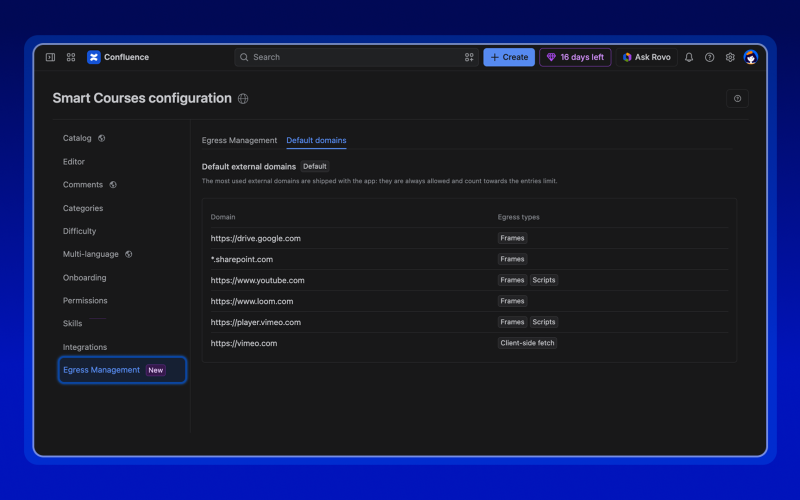Click Client-side fetch tag in vimeo.com row
The image size is (800, 500).
(527, 343)
